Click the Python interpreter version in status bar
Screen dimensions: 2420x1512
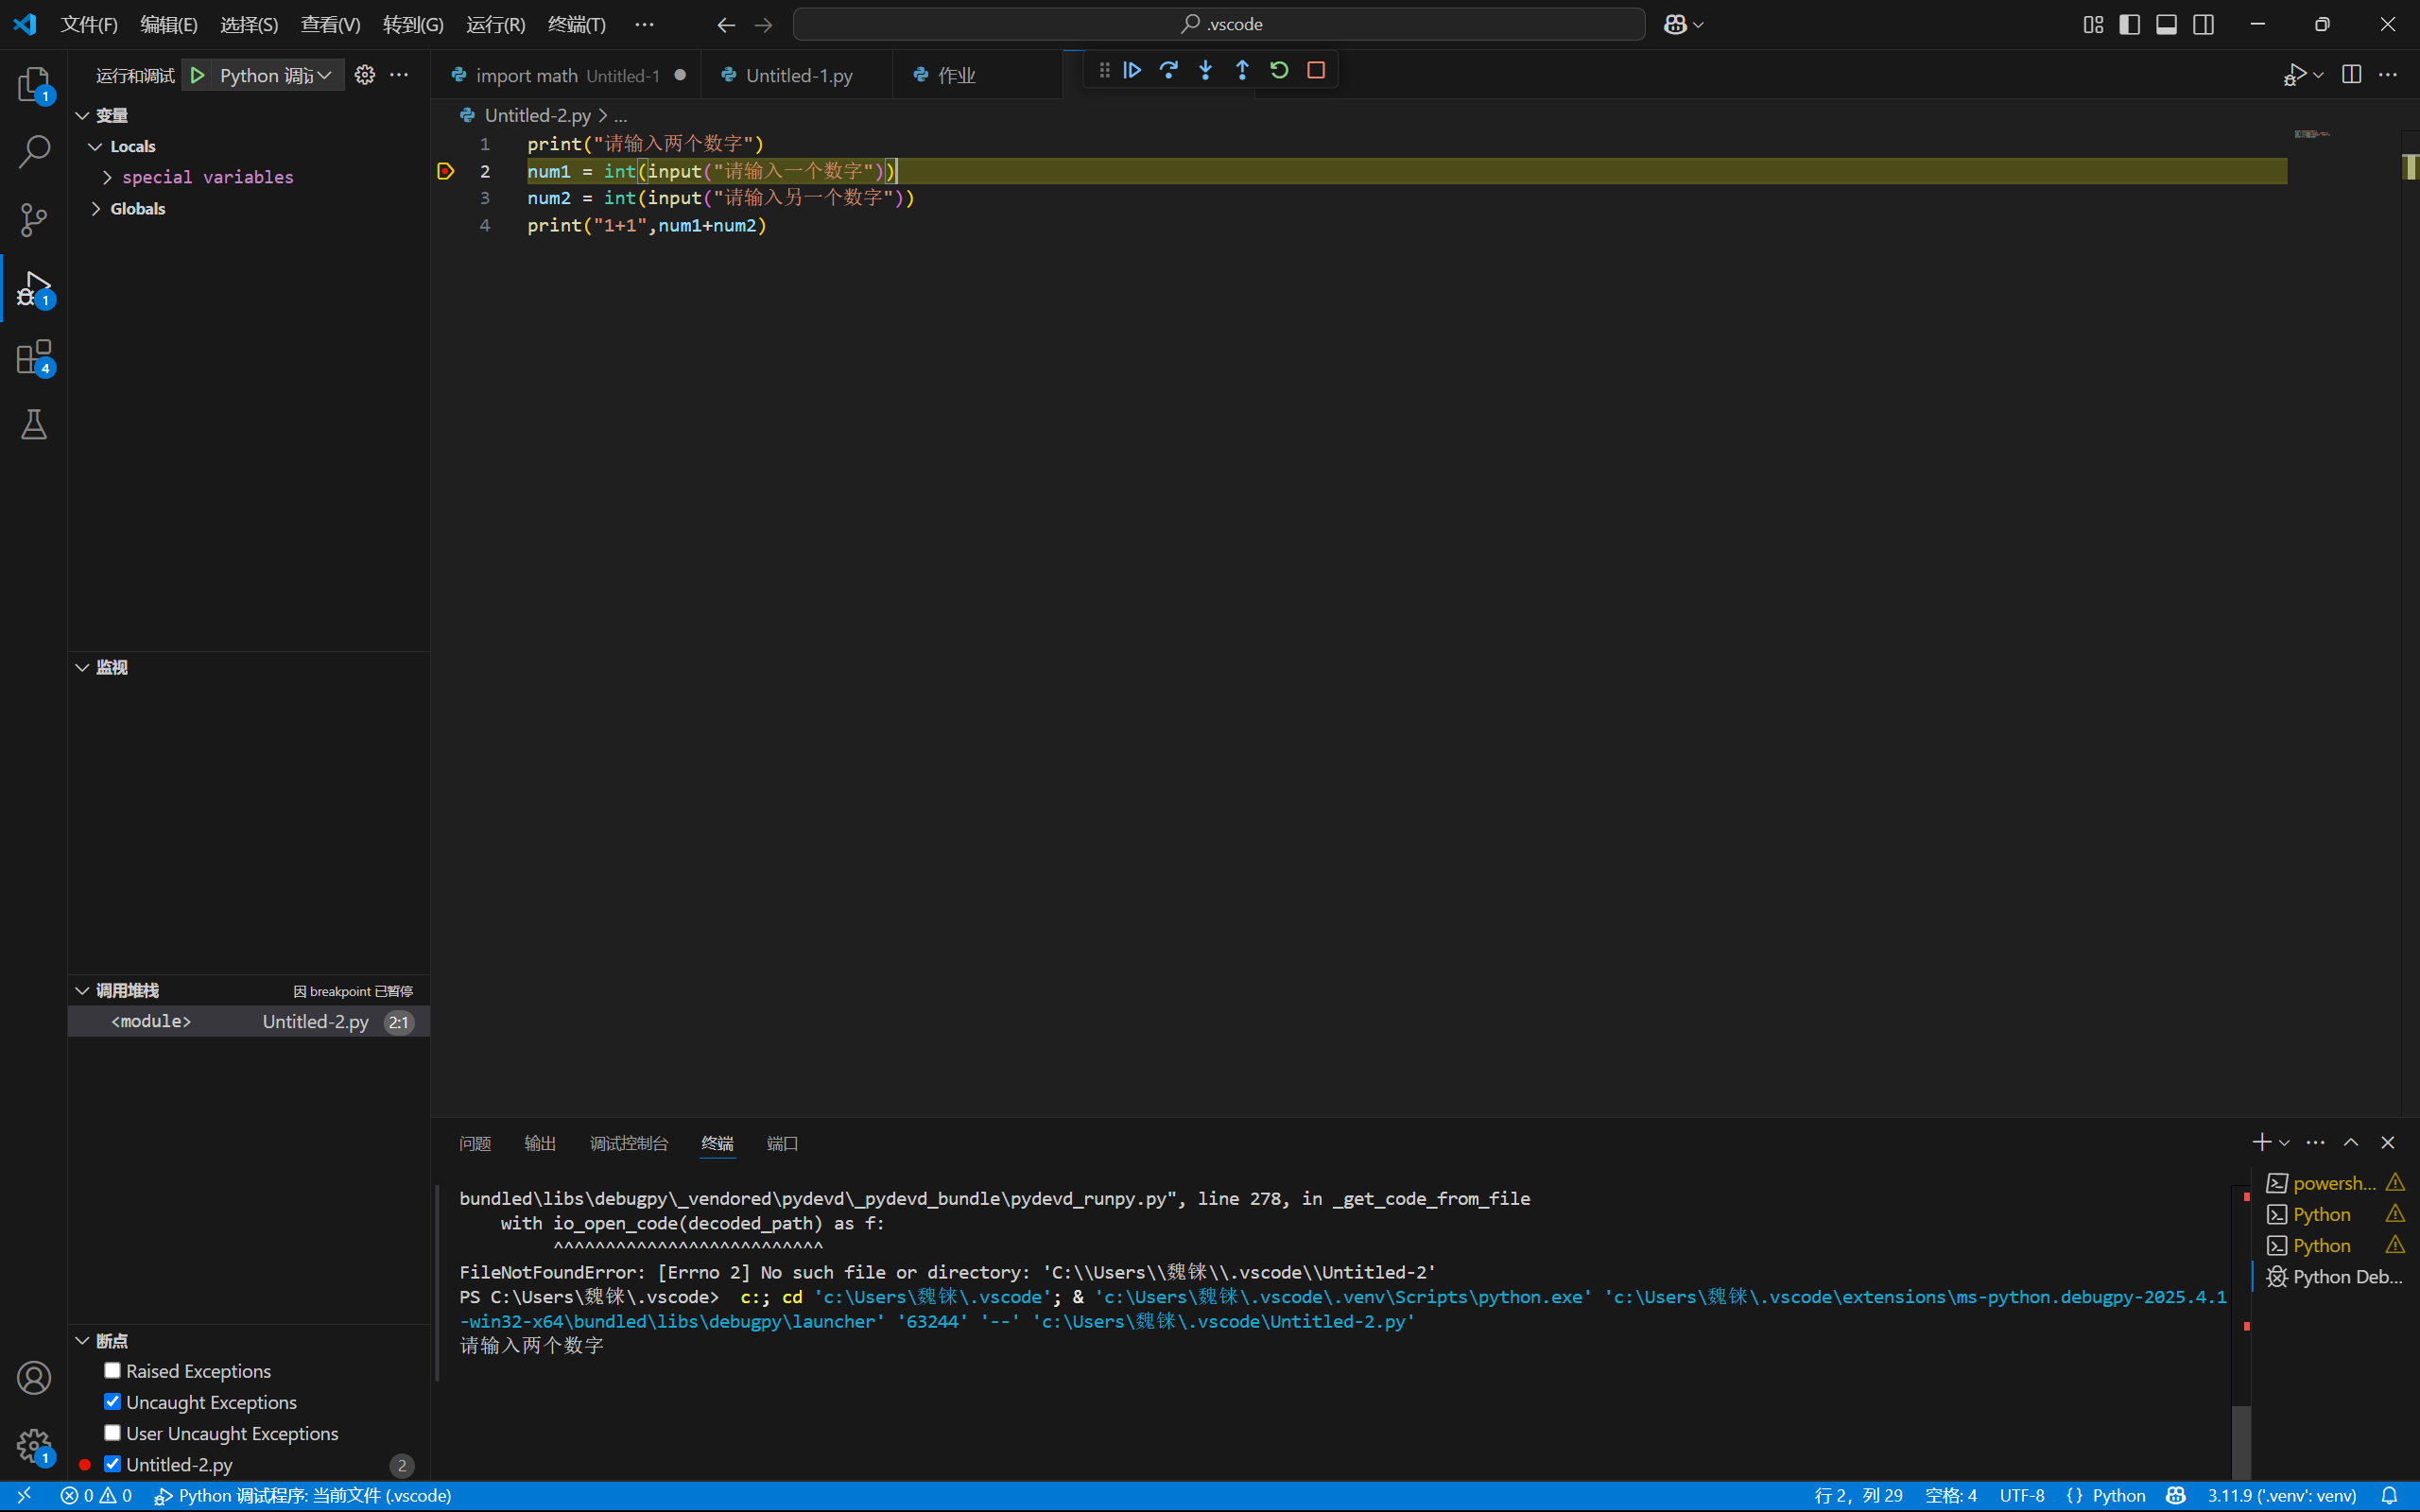point(2281,1496)
